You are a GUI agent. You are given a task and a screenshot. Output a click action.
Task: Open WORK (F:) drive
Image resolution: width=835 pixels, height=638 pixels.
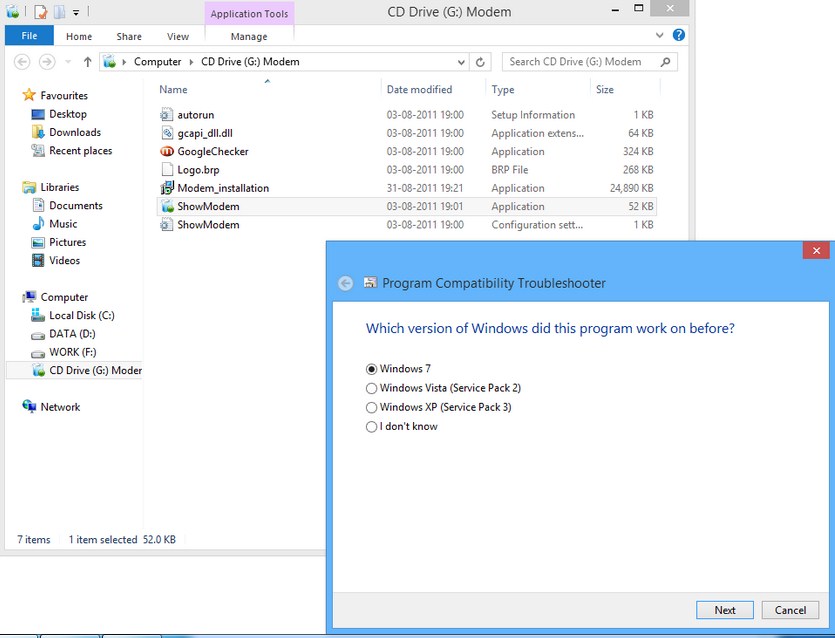click(72, 352)
